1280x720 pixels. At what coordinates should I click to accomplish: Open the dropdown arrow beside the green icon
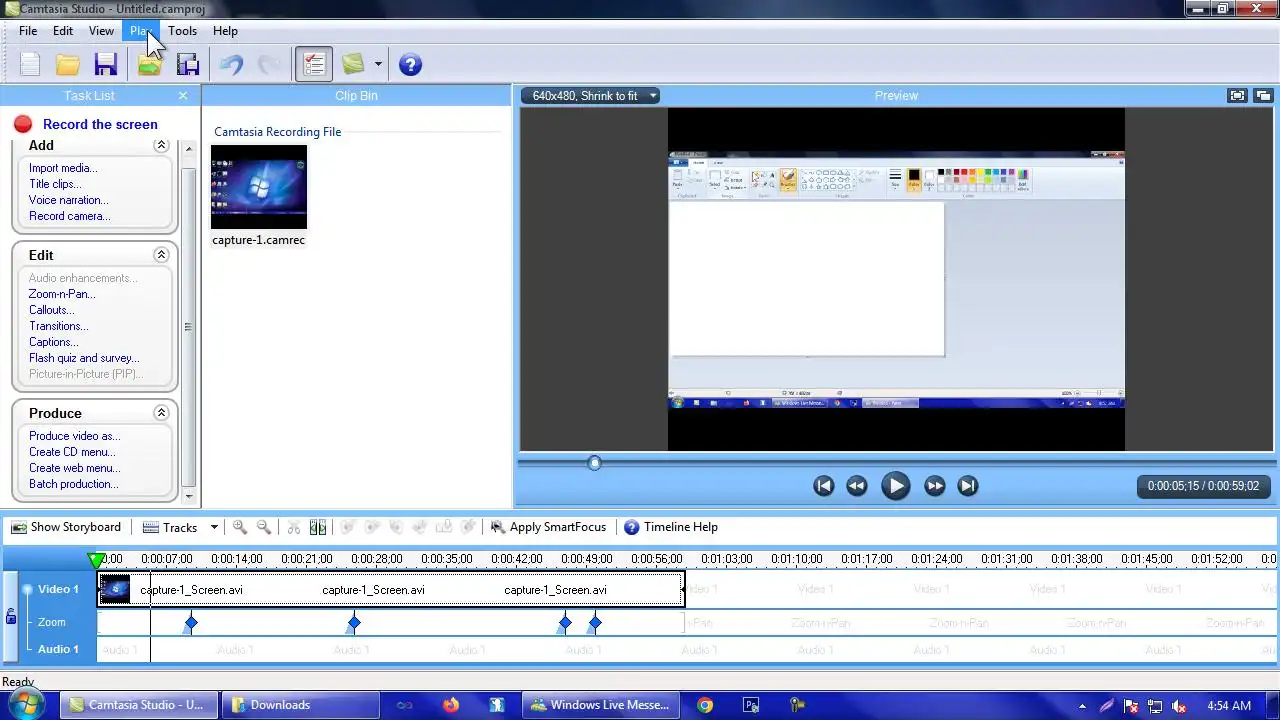(378, 65)
